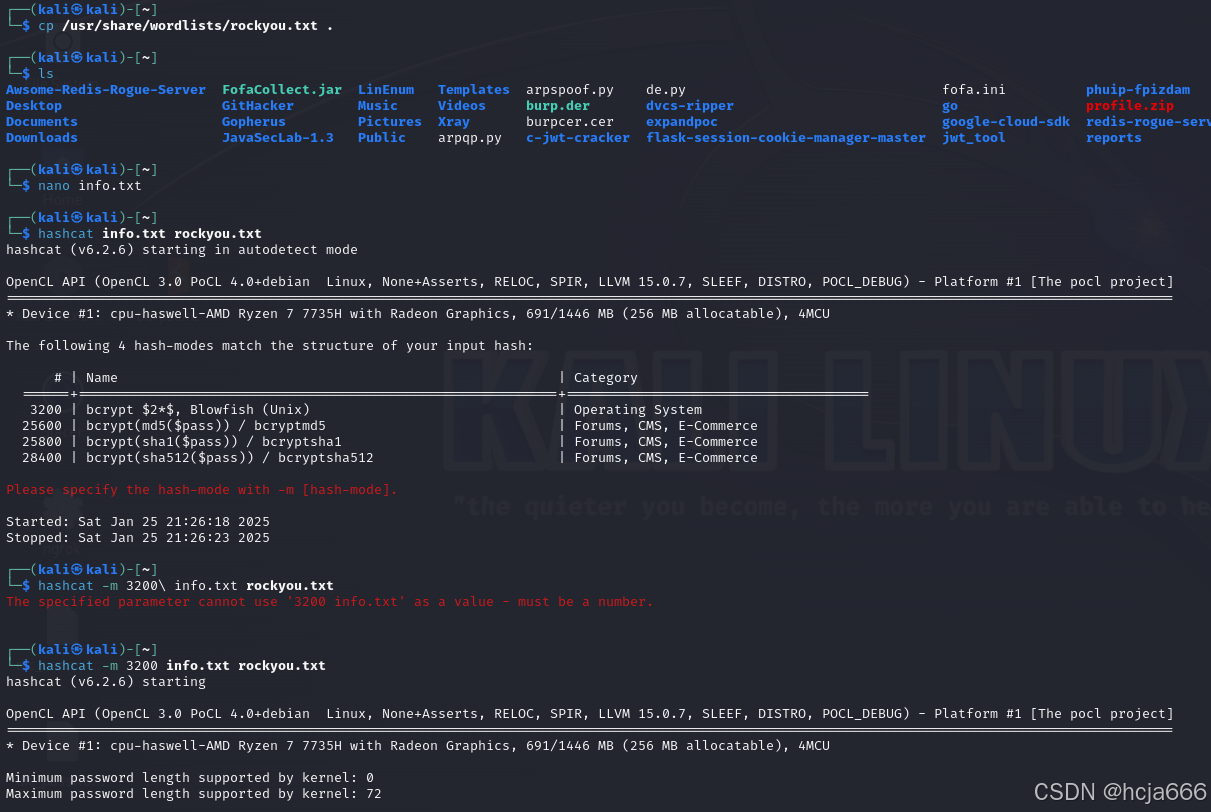Select the flask-session-cookie-manager-master directory name

click(x=786, y=138)
